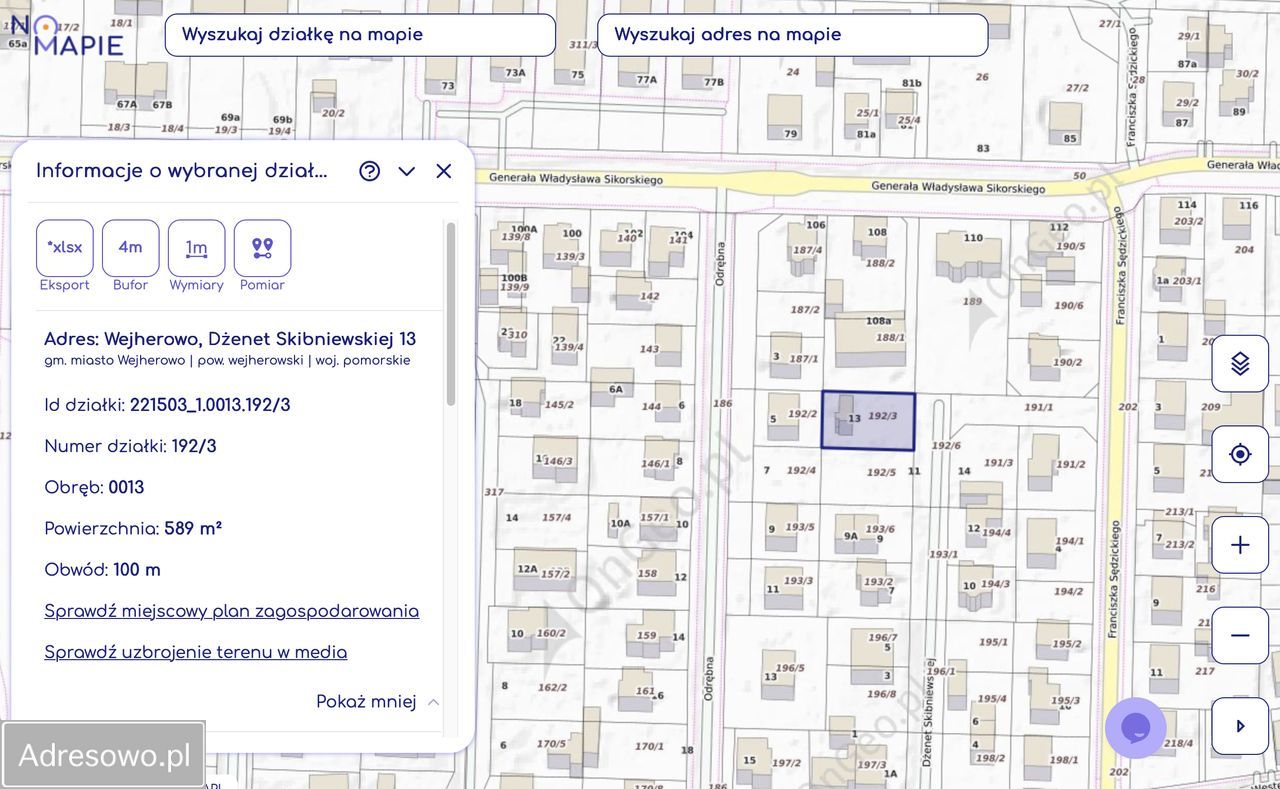1280x789 pixels.
Task: Open Sprawdź uzbrojenie terenu w media link
Action: 196,652
